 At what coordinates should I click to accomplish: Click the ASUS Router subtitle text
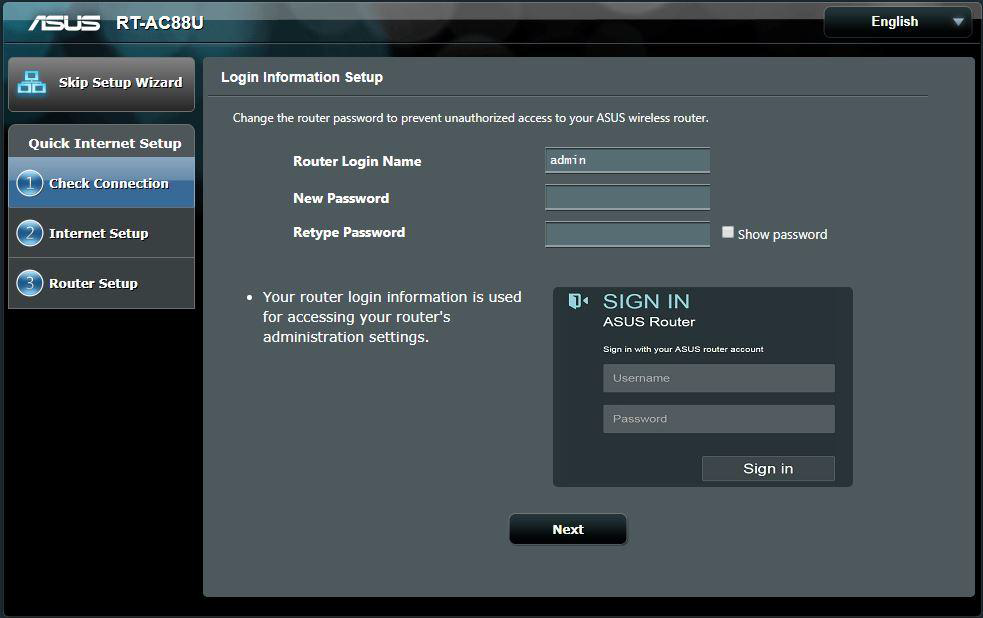649,322
